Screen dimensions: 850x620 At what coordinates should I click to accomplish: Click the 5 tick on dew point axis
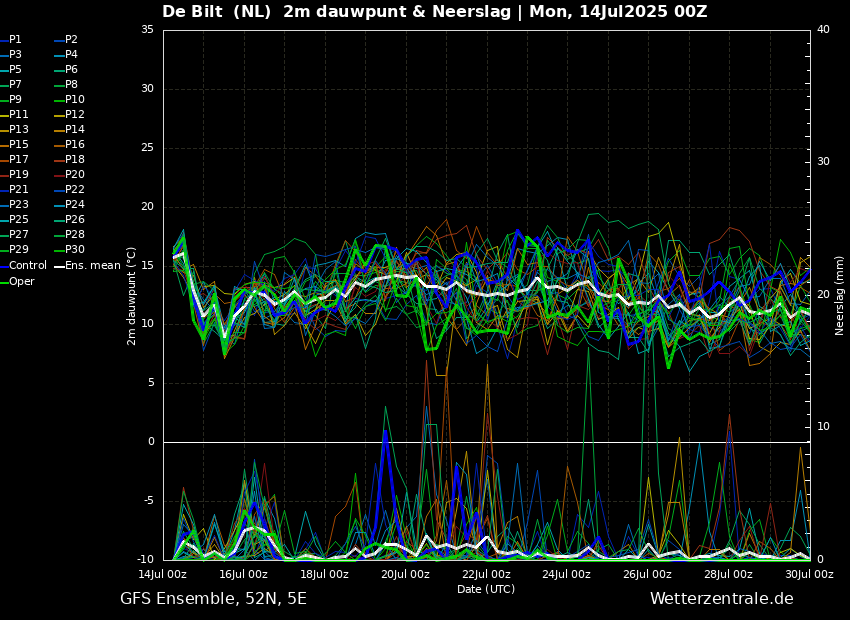(x=151, y=383)
